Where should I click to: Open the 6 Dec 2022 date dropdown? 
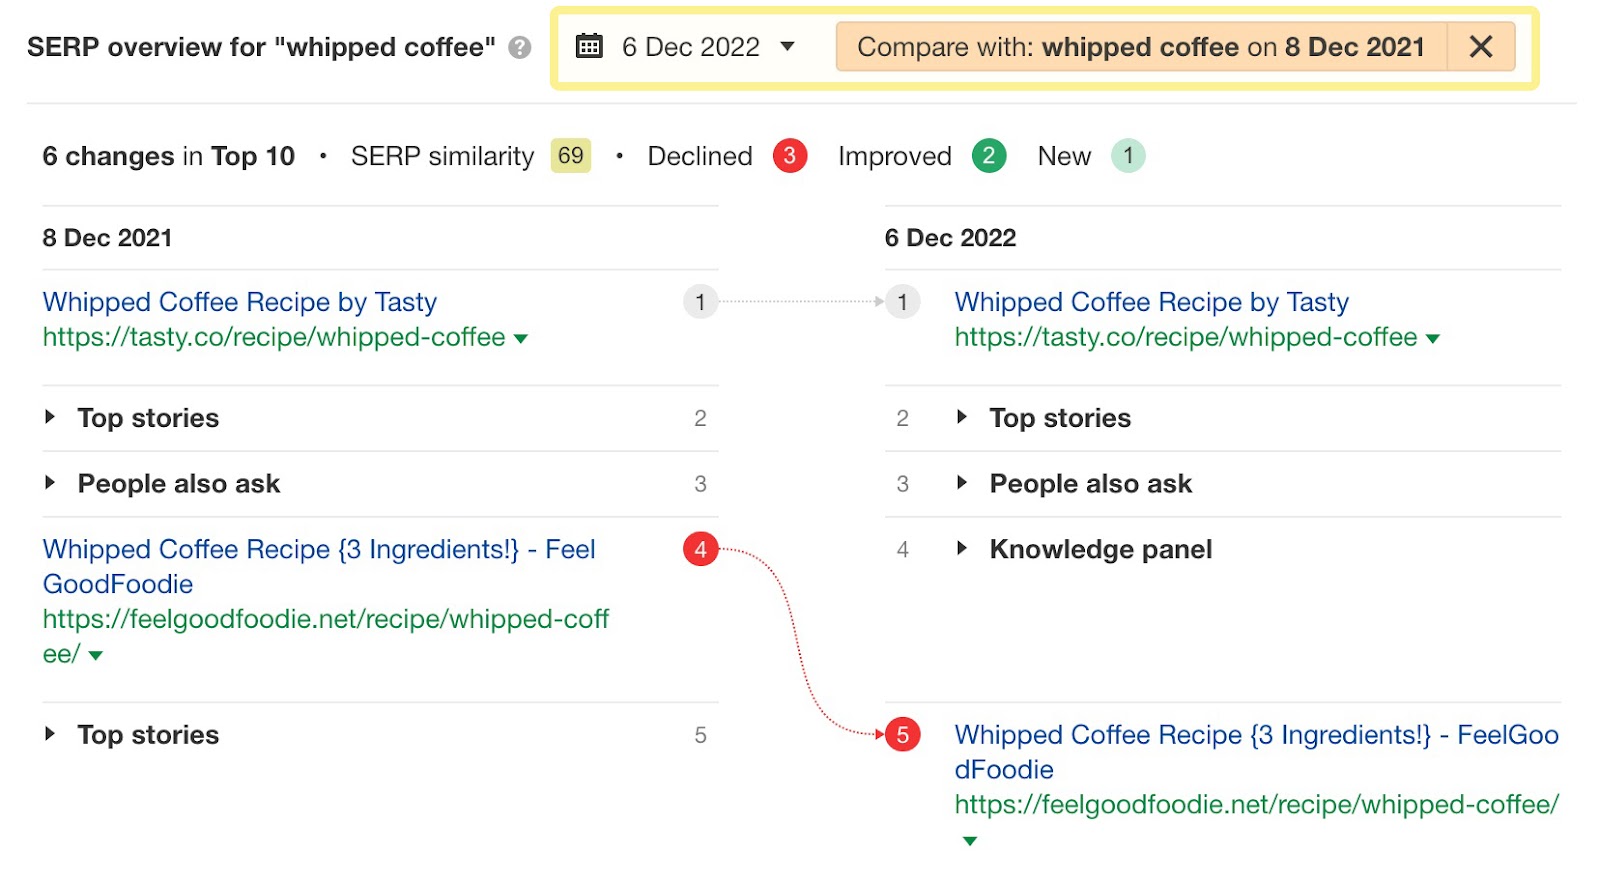788,46
